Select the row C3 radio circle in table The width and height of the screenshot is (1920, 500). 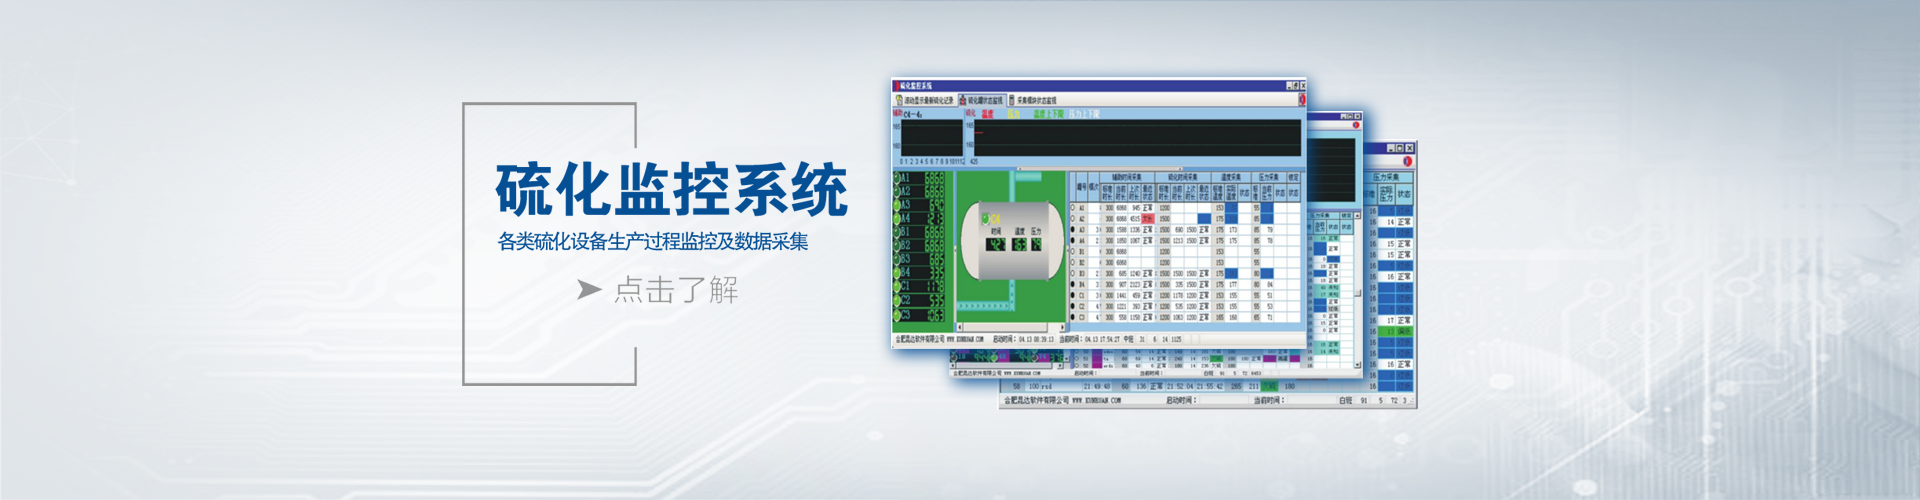1073,318
